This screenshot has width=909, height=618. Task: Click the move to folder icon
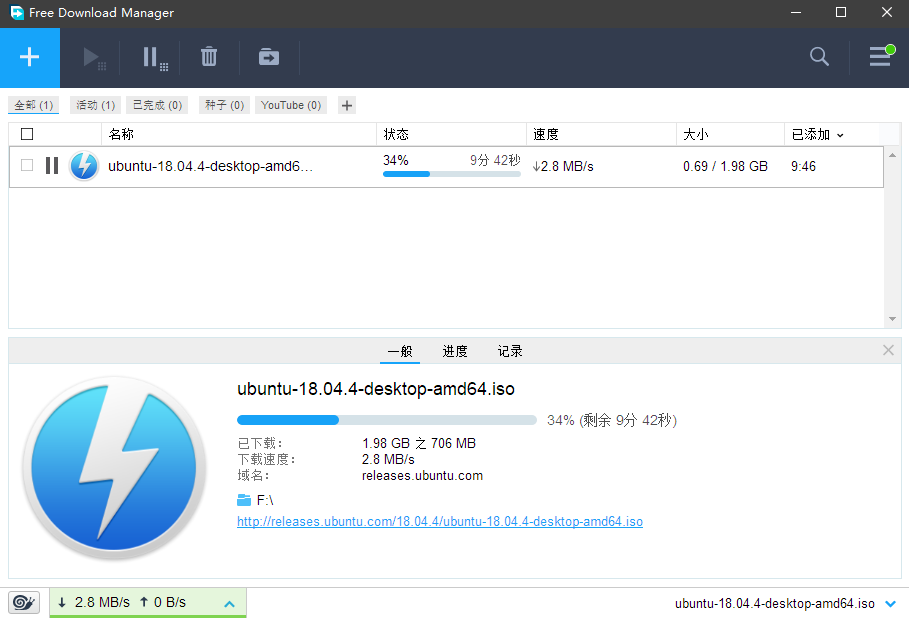[269, 57]
